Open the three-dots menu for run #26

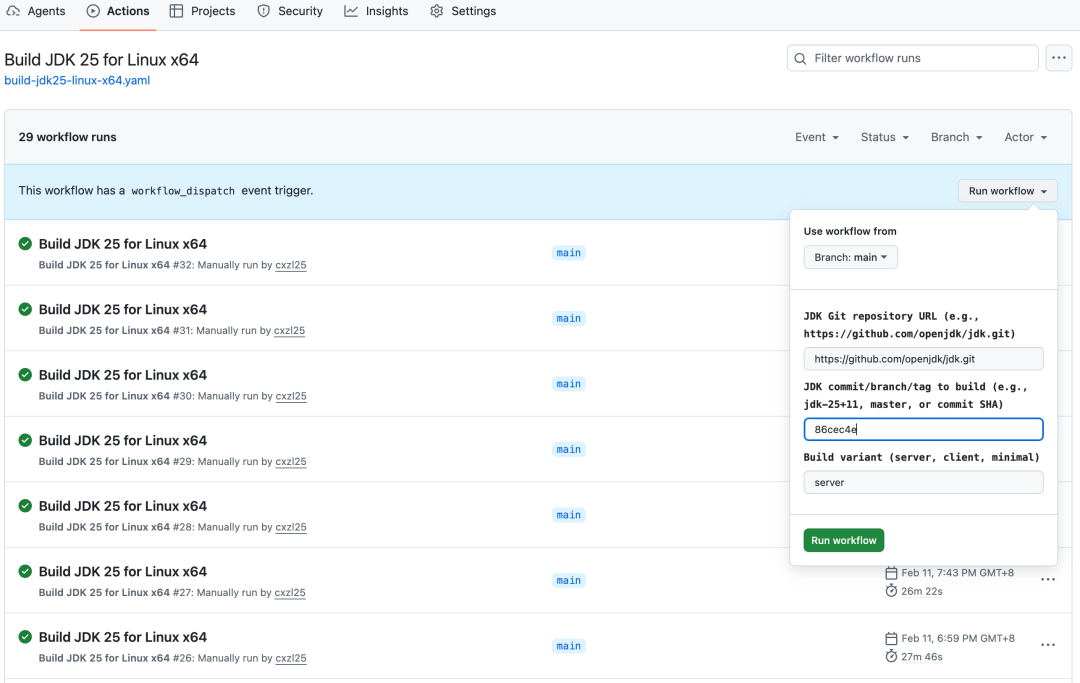point(1048,645)
